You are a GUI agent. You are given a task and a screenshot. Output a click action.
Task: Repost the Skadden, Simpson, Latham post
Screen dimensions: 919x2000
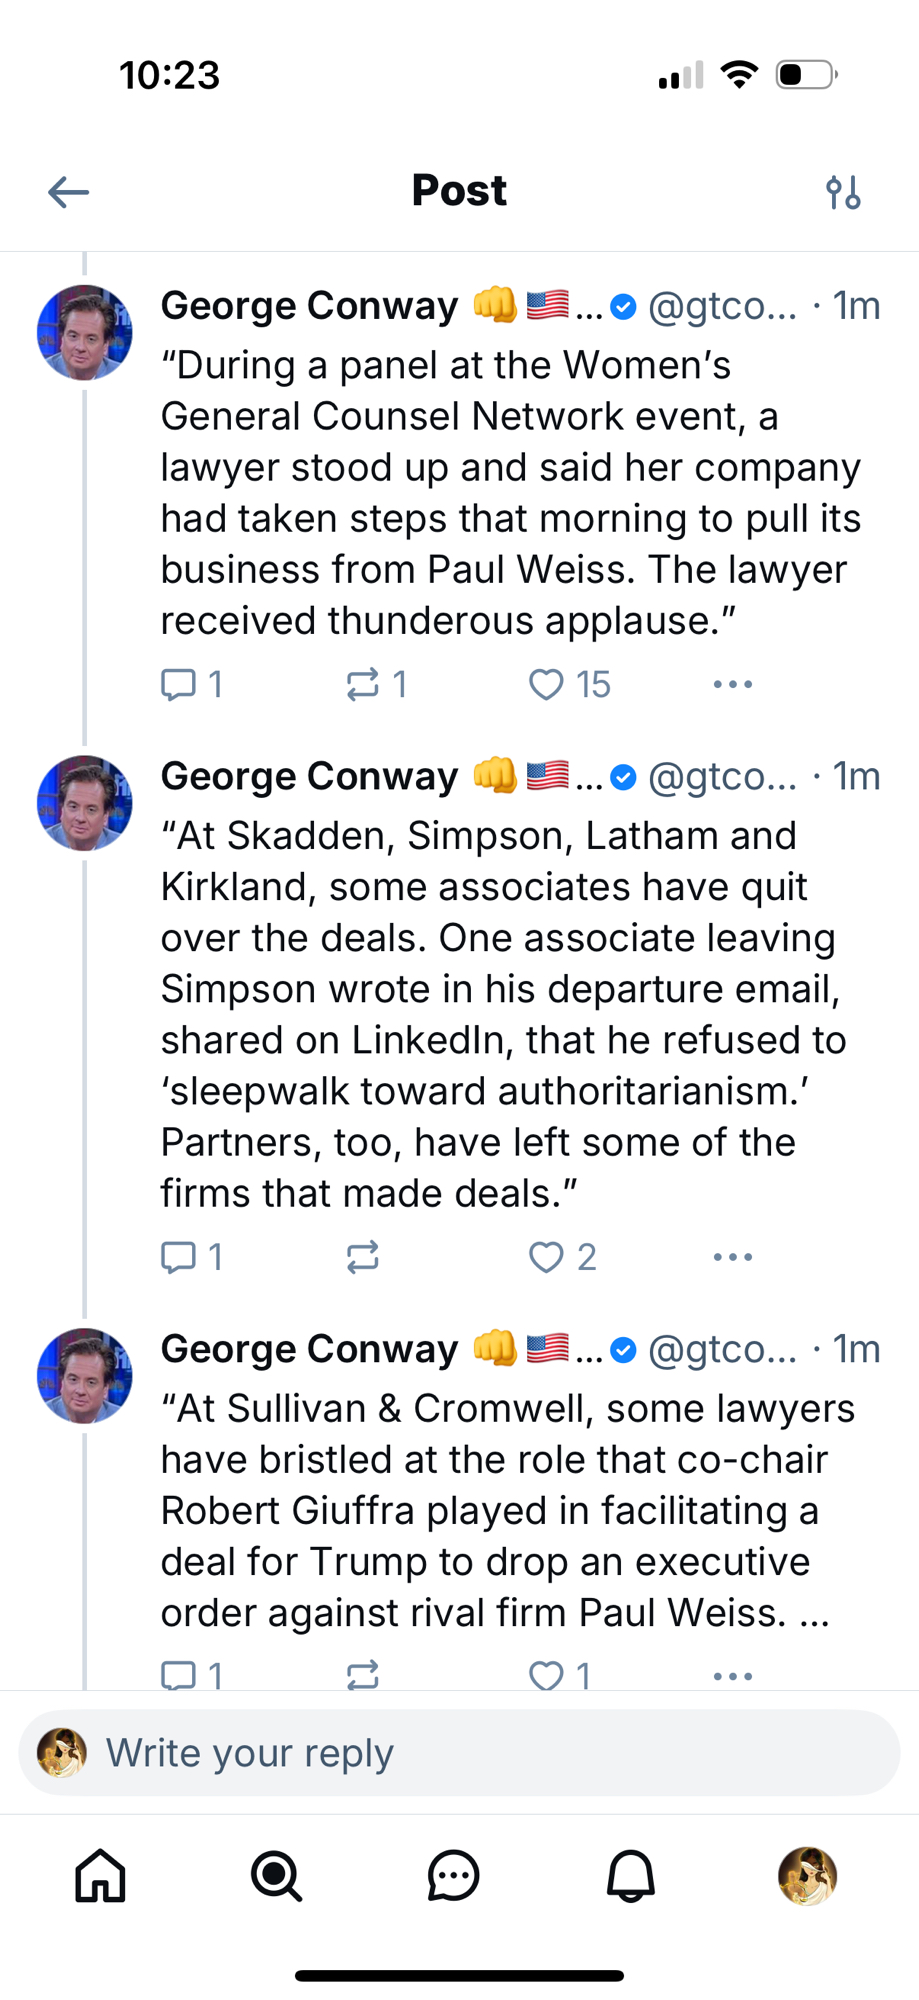point(363,1256)
